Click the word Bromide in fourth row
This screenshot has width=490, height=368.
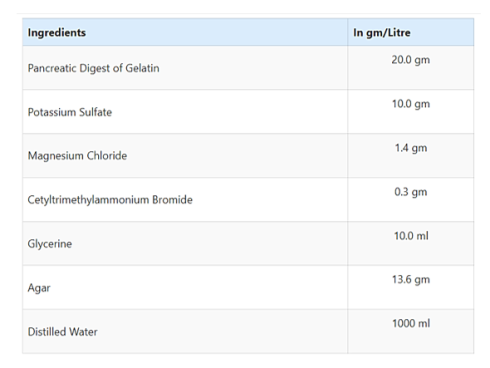(172, 200)
